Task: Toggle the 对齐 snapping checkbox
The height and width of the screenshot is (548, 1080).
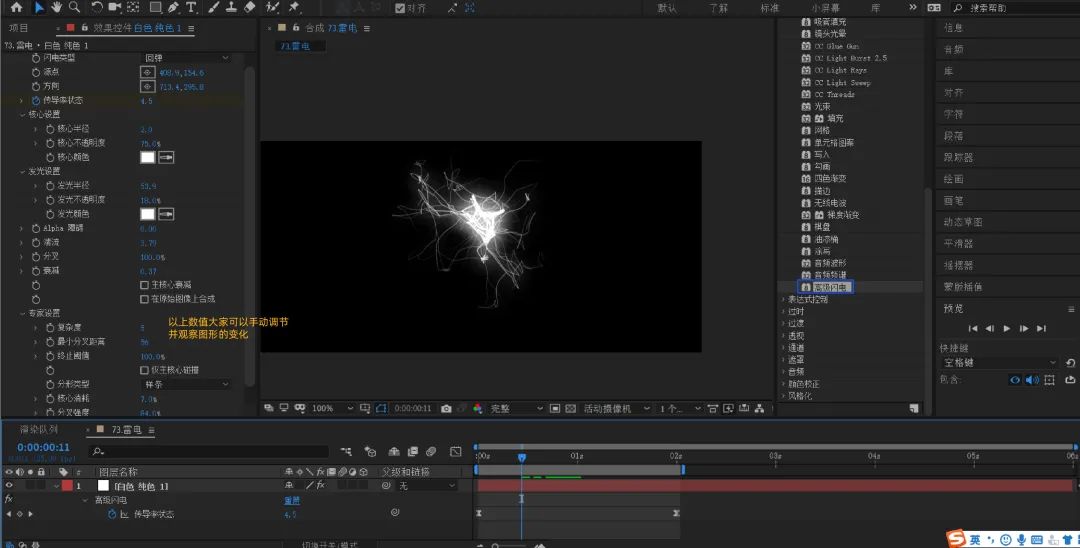Action: click(x=400, y=8)
